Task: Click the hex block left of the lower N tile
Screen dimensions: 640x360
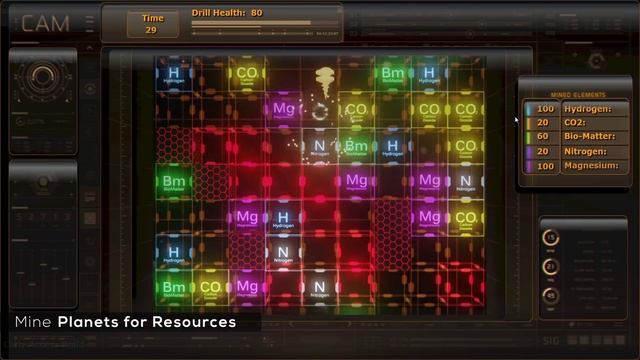Action: tap(247, 252)
